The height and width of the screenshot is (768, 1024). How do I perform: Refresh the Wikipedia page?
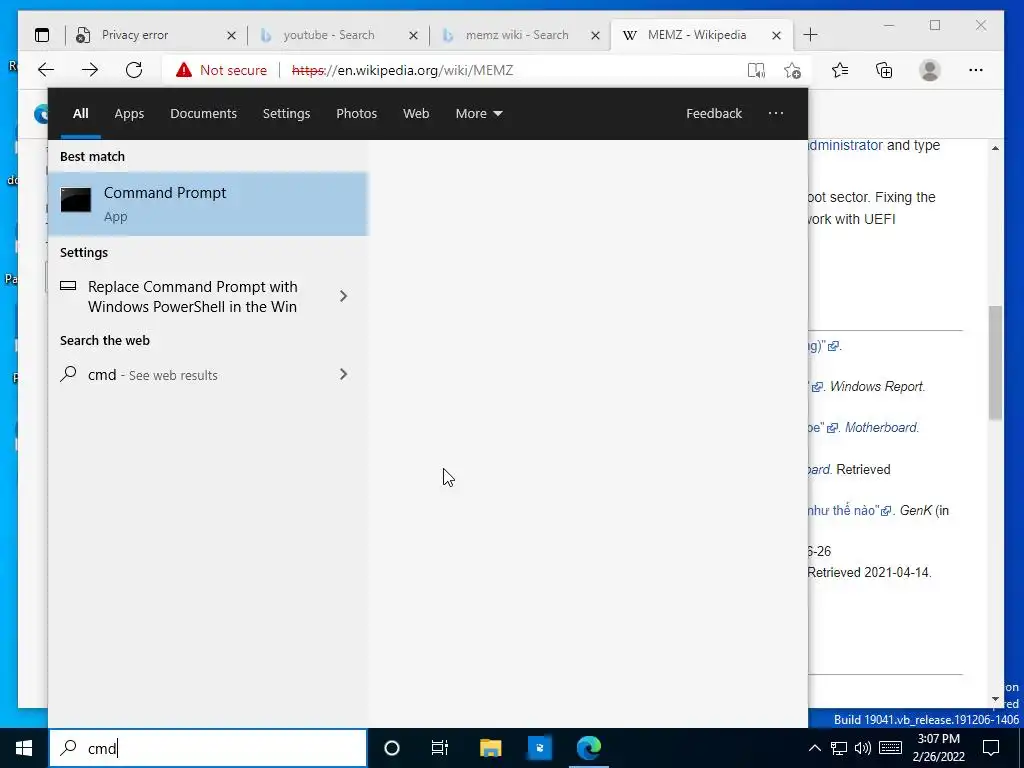134,70
